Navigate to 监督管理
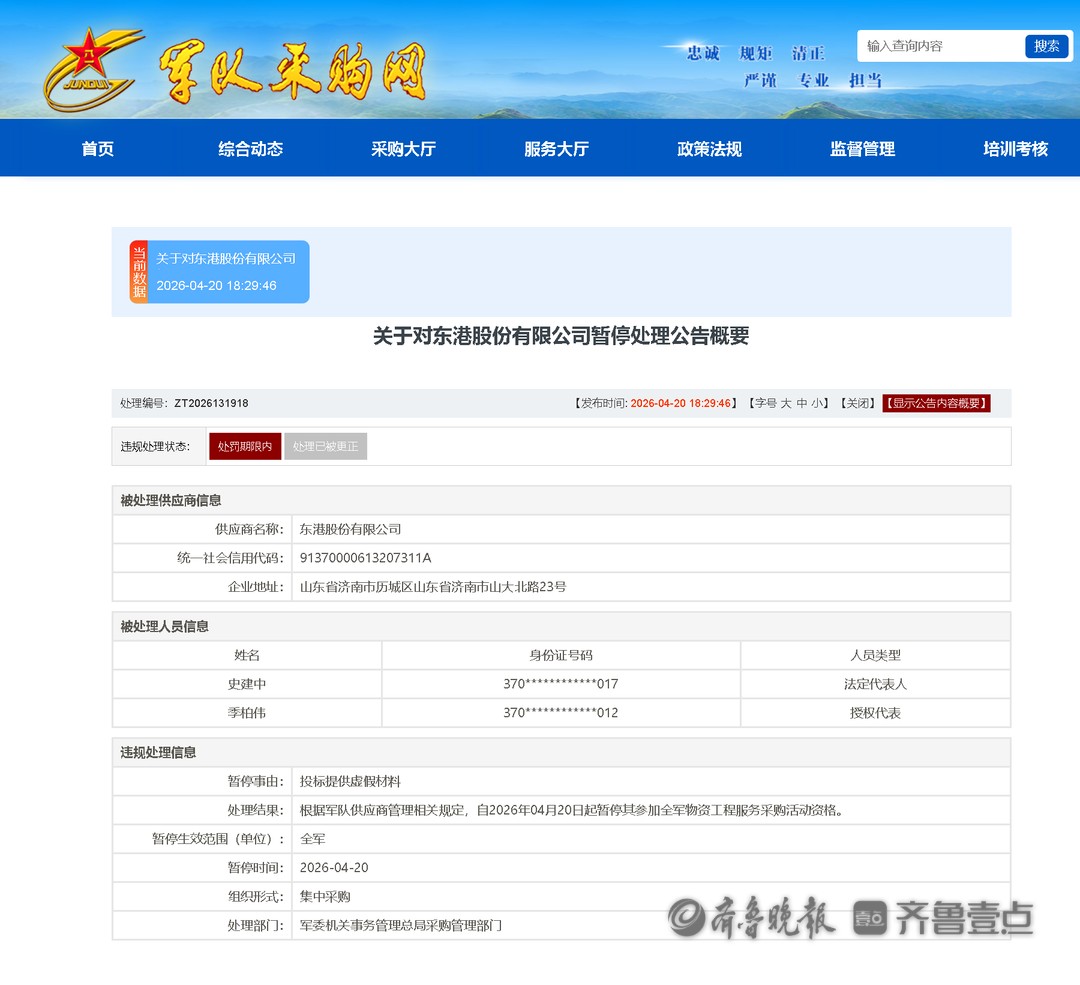 pyautogui.click(x=863, y=149)
